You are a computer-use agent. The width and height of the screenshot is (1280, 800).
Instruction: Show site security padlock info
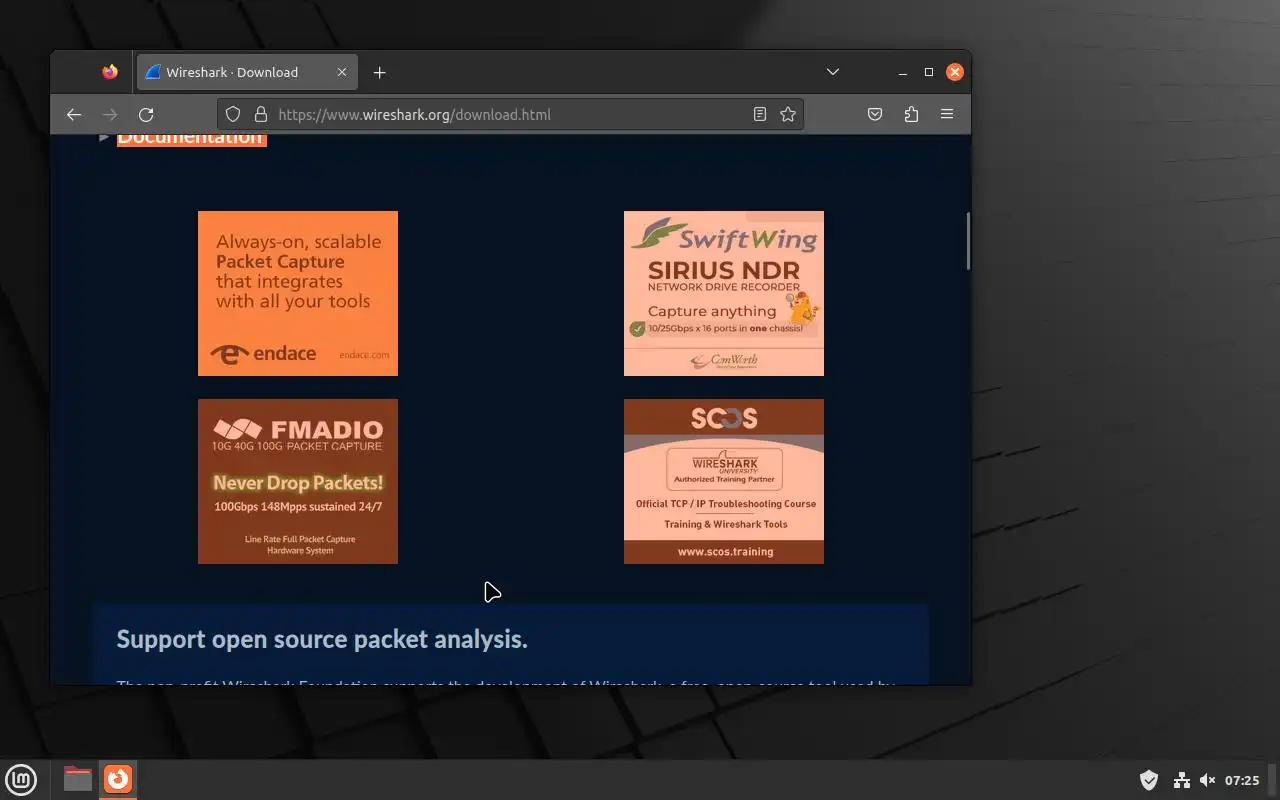pos(261,114)
